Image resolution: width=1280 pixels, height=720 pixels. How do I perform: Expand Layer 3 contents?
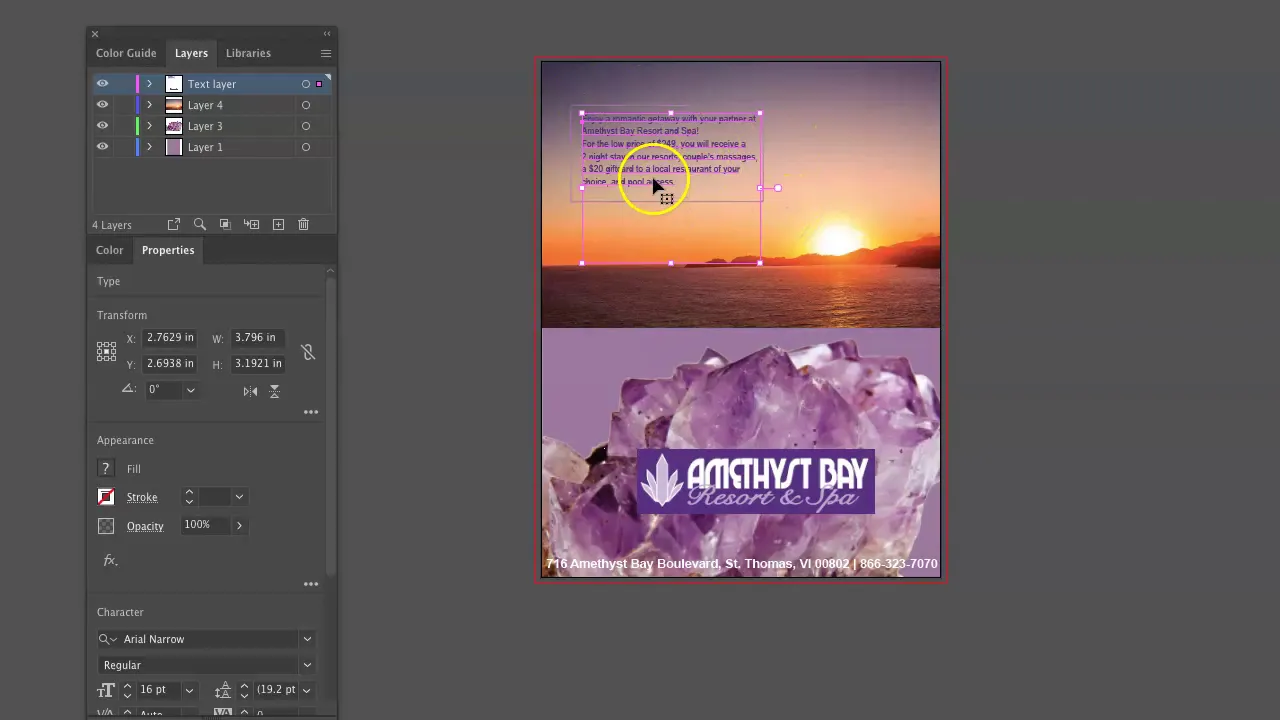149,126
